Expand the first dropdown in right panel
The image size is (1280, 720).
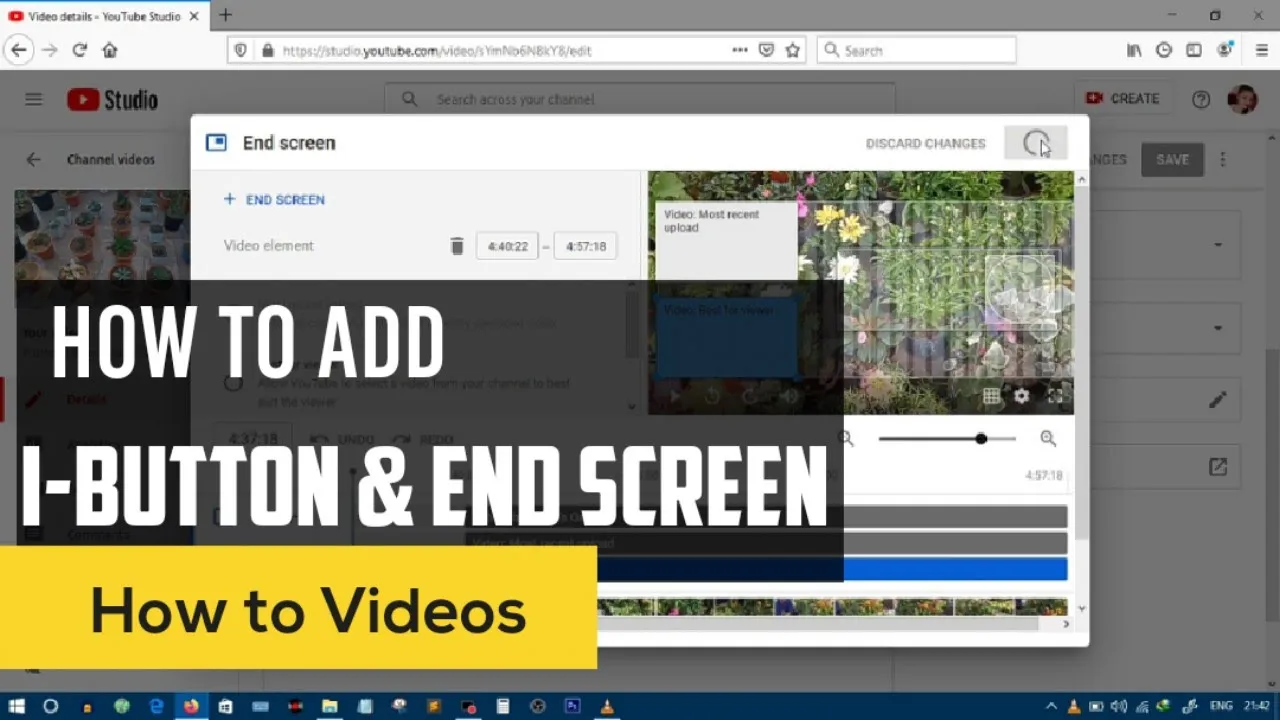tap(1218, 244)
